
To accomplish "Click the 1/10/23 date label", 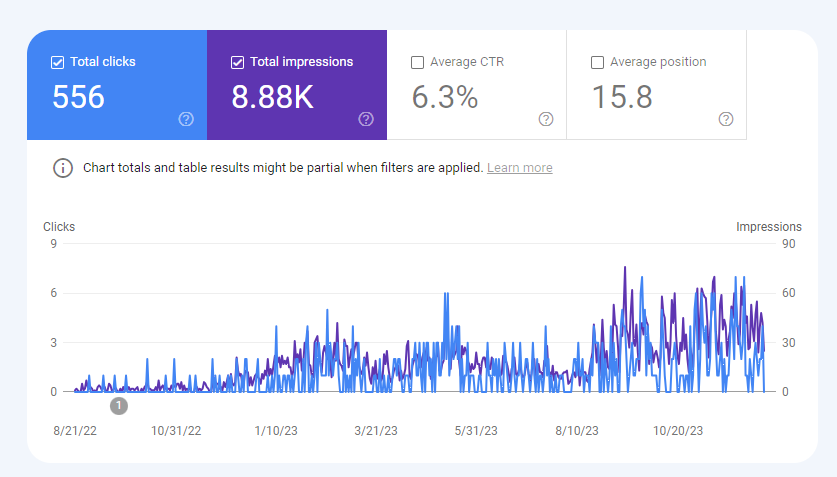I will [x=276, y=431].
